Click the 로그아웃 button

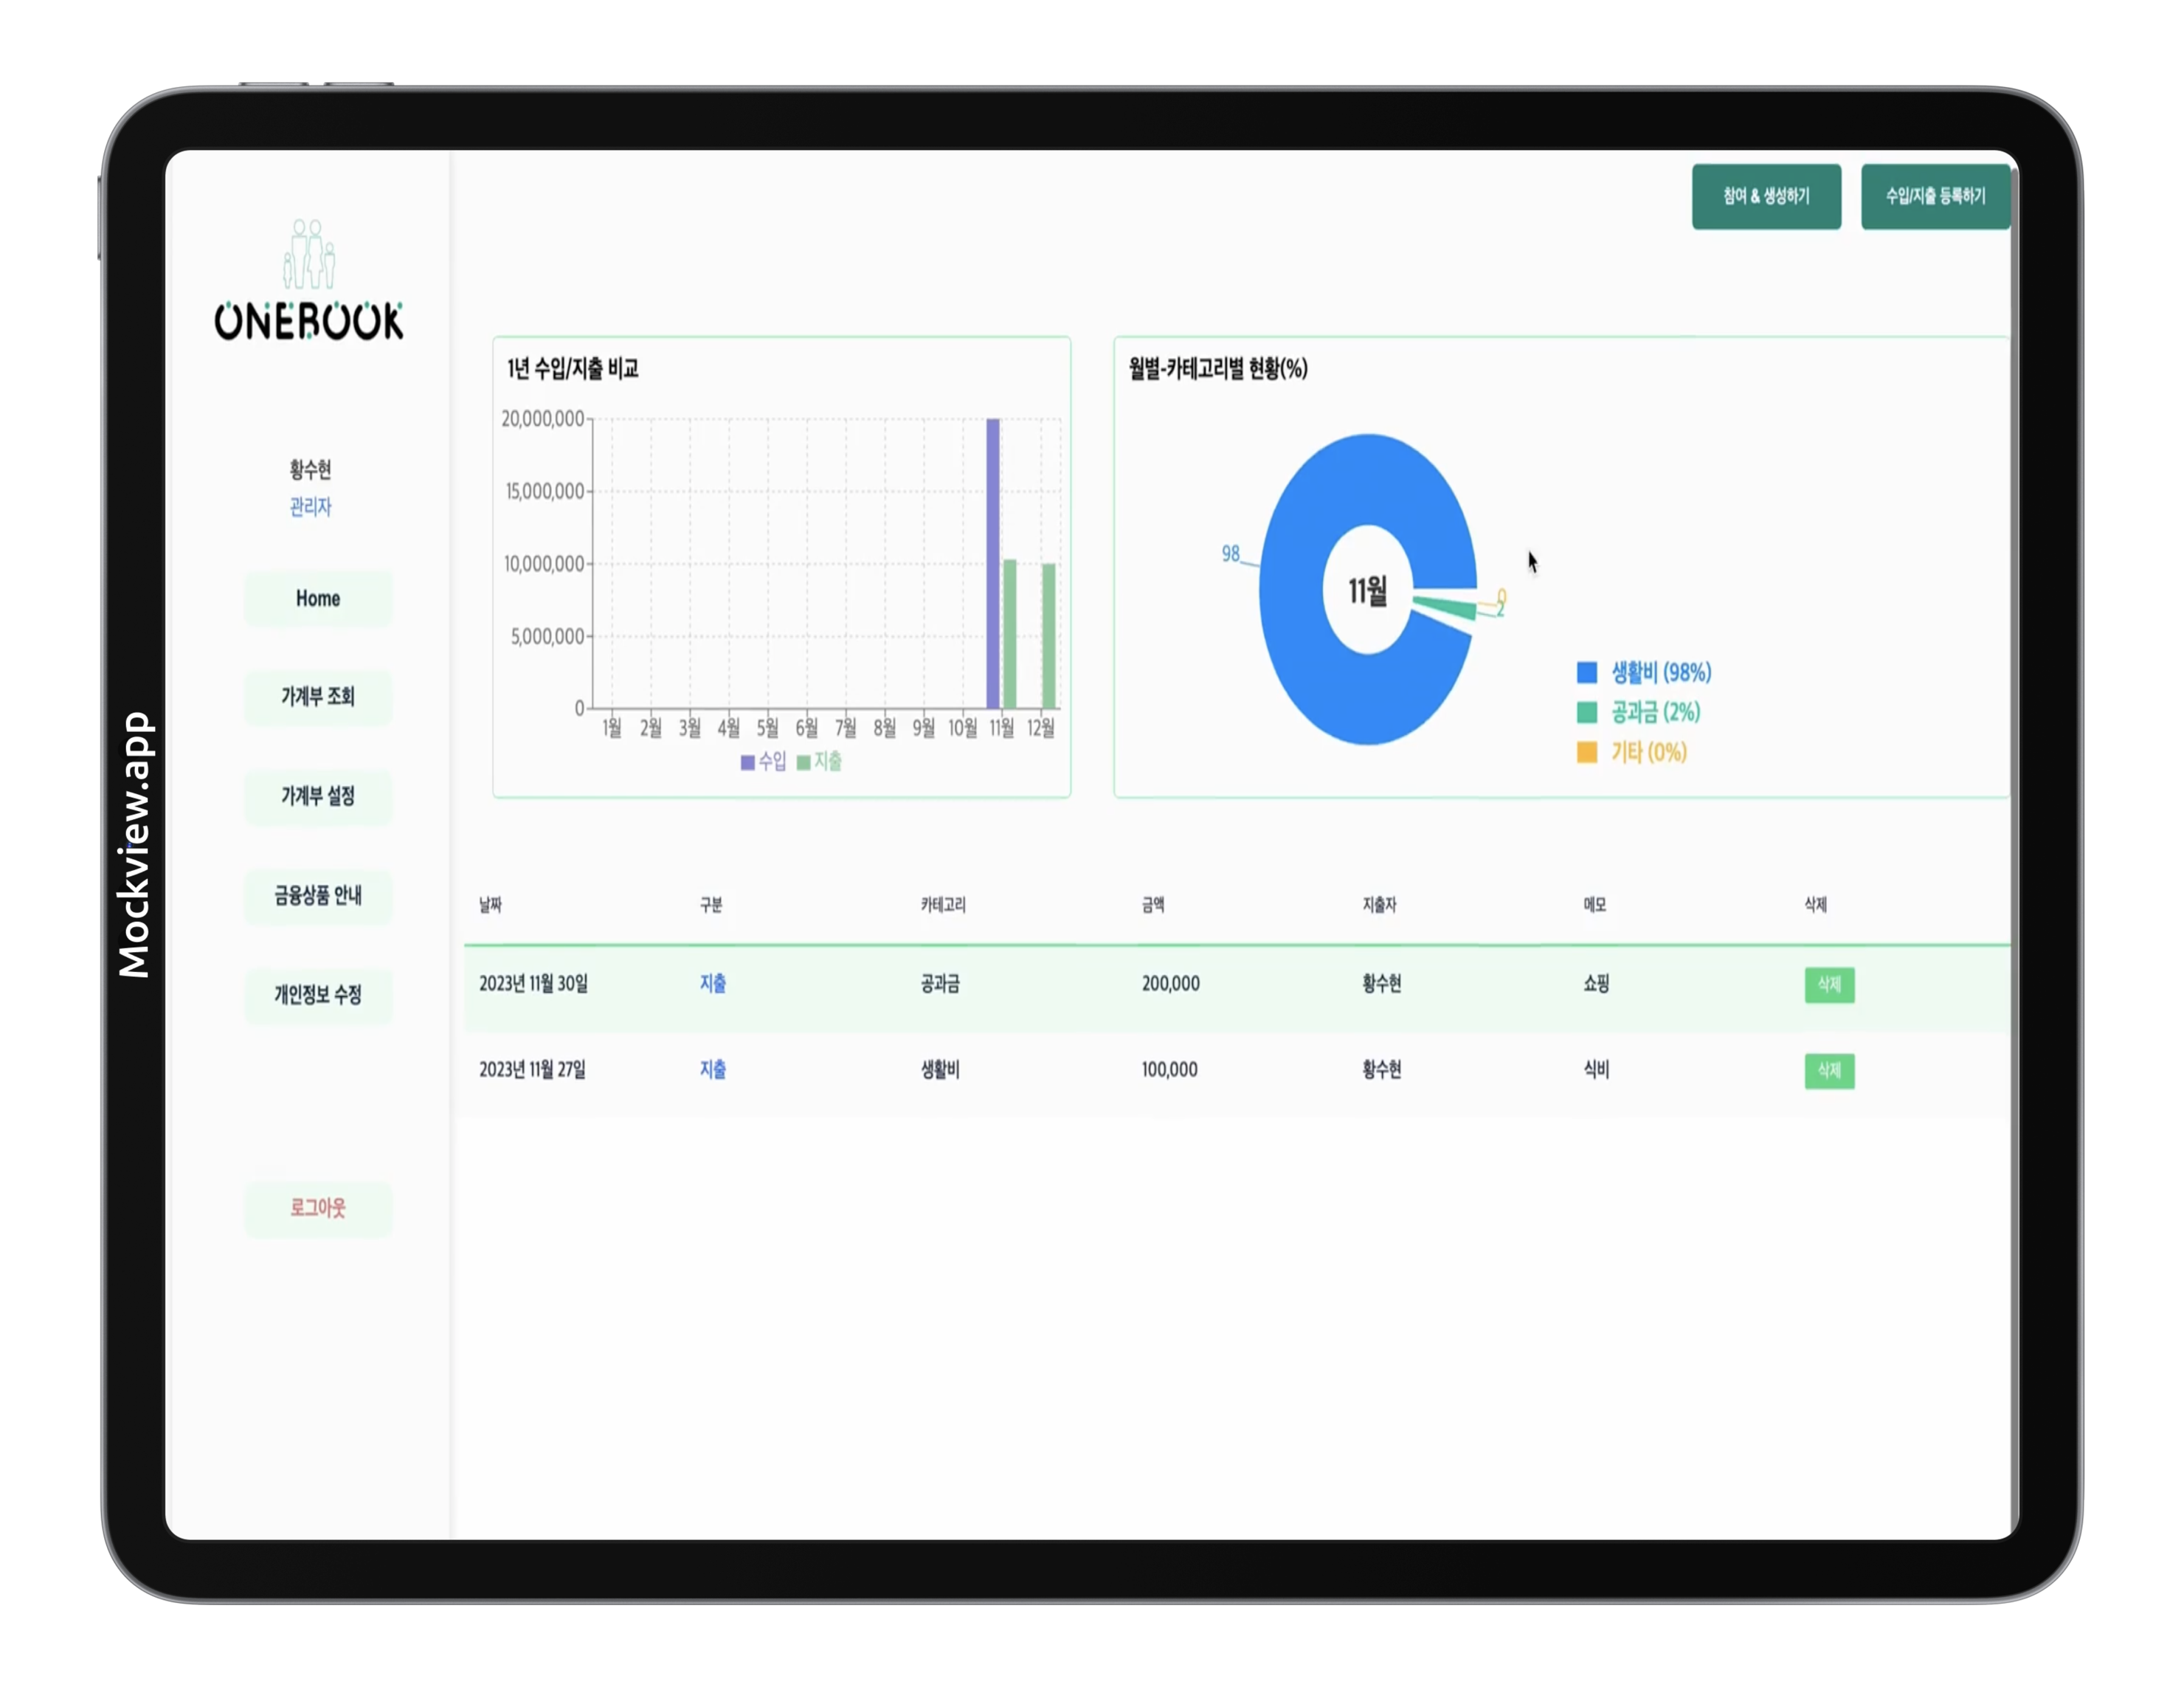(x=318, y=1208)
